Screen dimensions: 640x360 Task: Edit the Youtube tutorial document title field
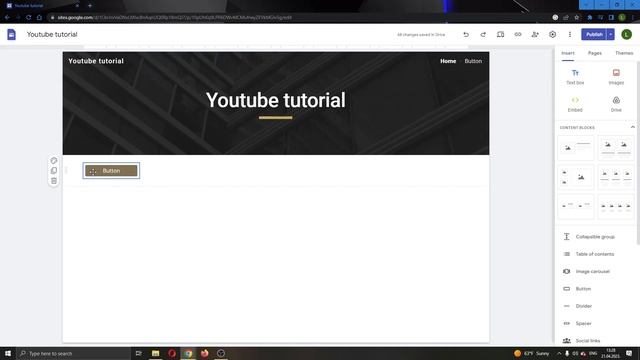(x=52, y=35)
